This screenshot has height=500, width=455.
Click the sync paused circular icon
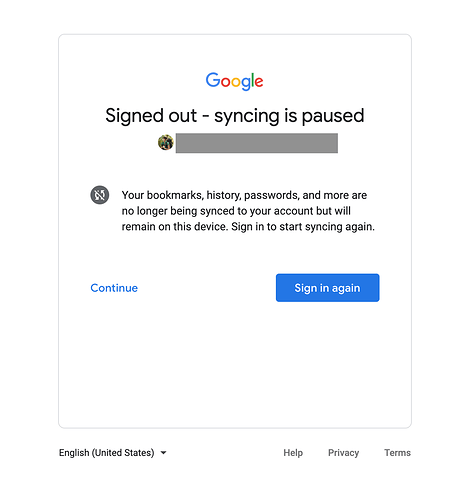point(100,195)
